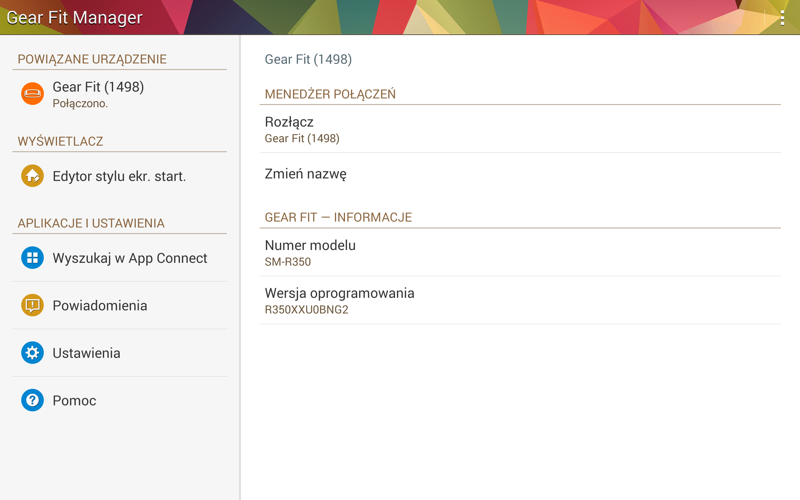Viewport: 800px width, 500px height.
Task: Tap the home screen style editor icon
Action: coord(32,176)
